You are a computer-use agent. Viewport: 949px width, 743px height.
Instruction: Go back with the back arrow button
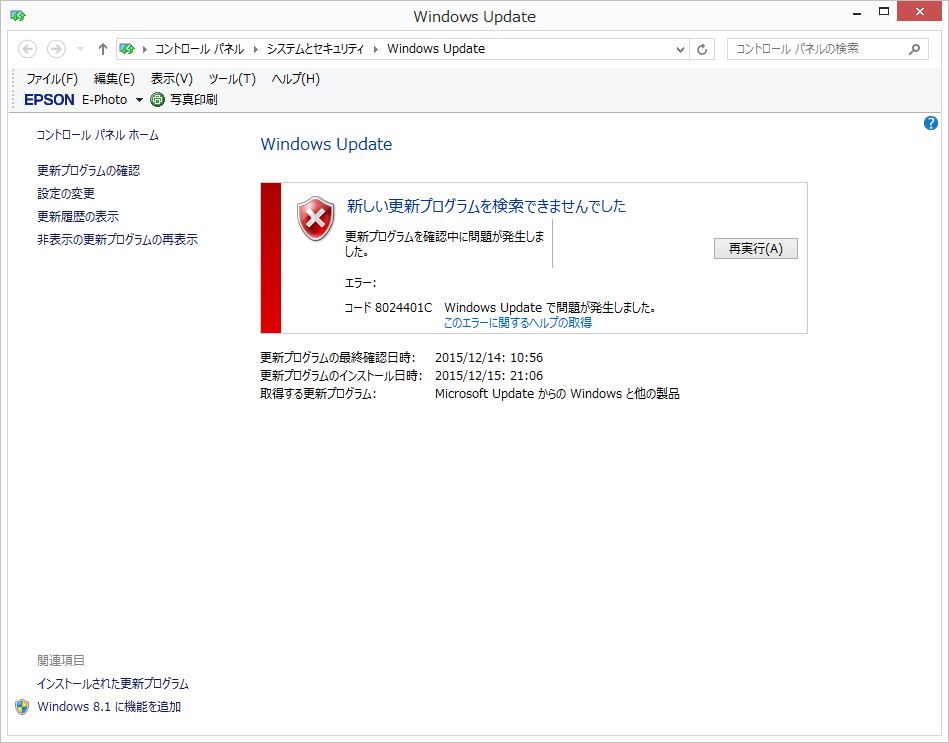(x=28, y=49)
